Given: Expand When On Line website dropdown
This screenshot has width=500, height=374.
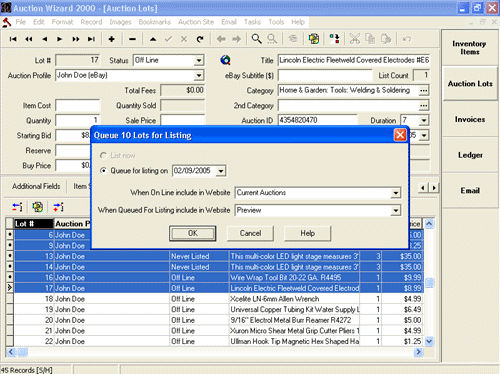Looking at the screenshot, I should (x=396, y=193).
